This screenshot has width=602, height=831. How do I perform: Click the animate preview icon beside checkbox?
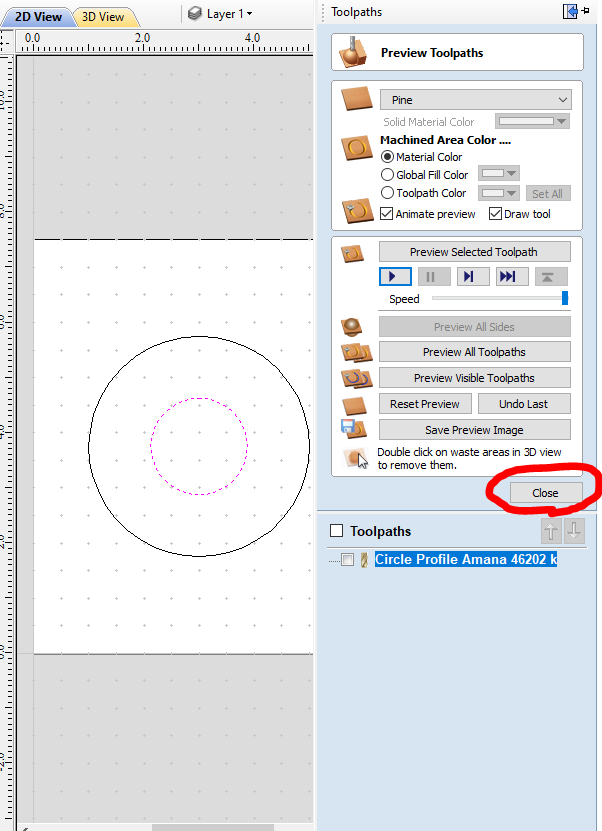tap(357, 211)
